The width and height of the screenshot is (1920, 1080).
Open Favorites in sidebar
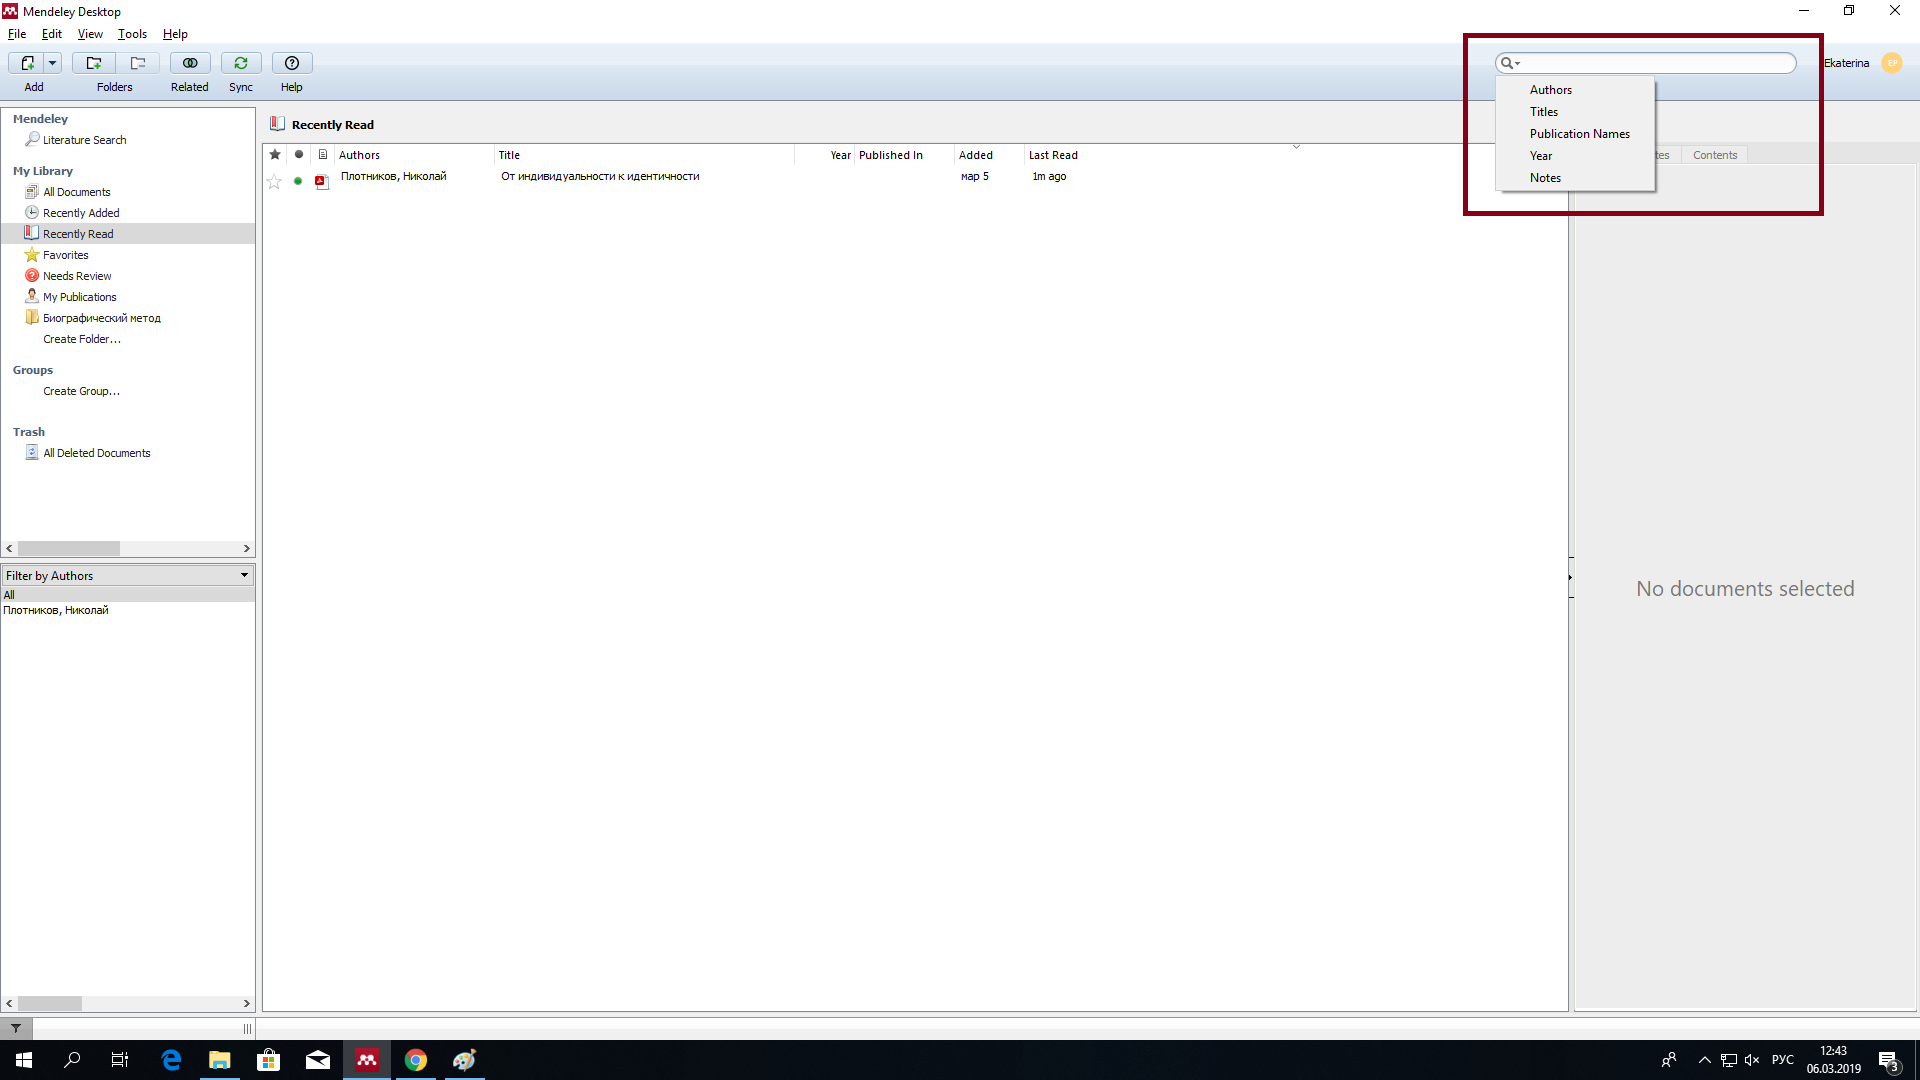pyautogui.click(x=65, y=255)
